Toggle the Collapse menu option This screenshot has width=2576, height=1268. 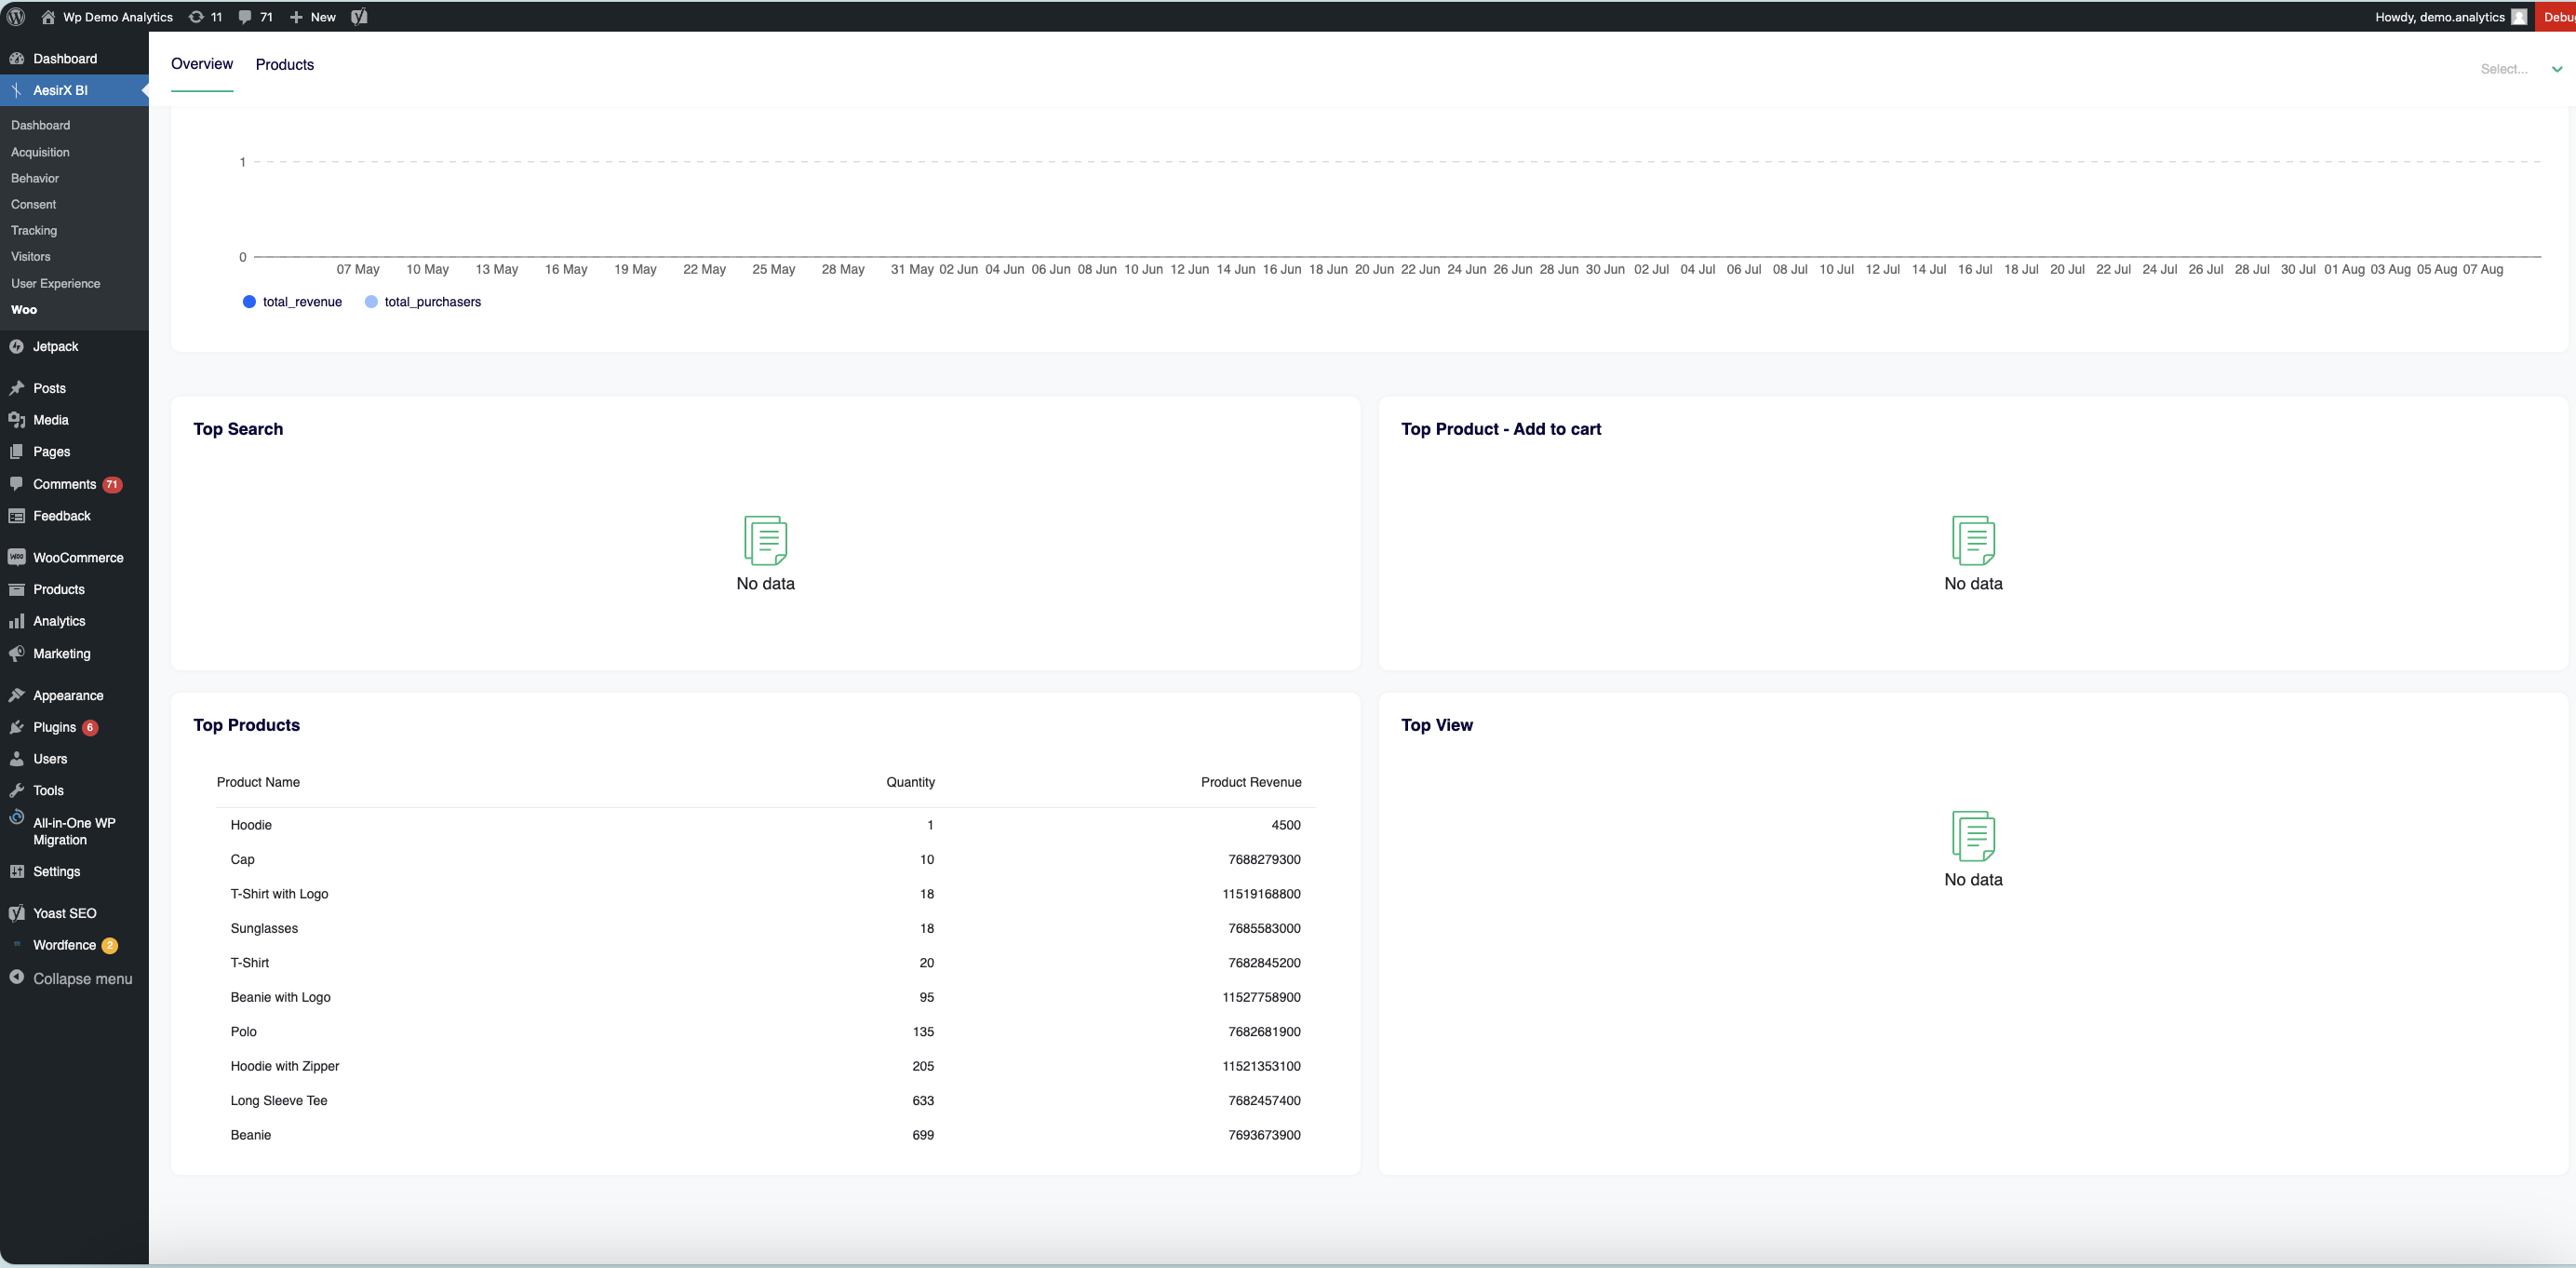82,978
